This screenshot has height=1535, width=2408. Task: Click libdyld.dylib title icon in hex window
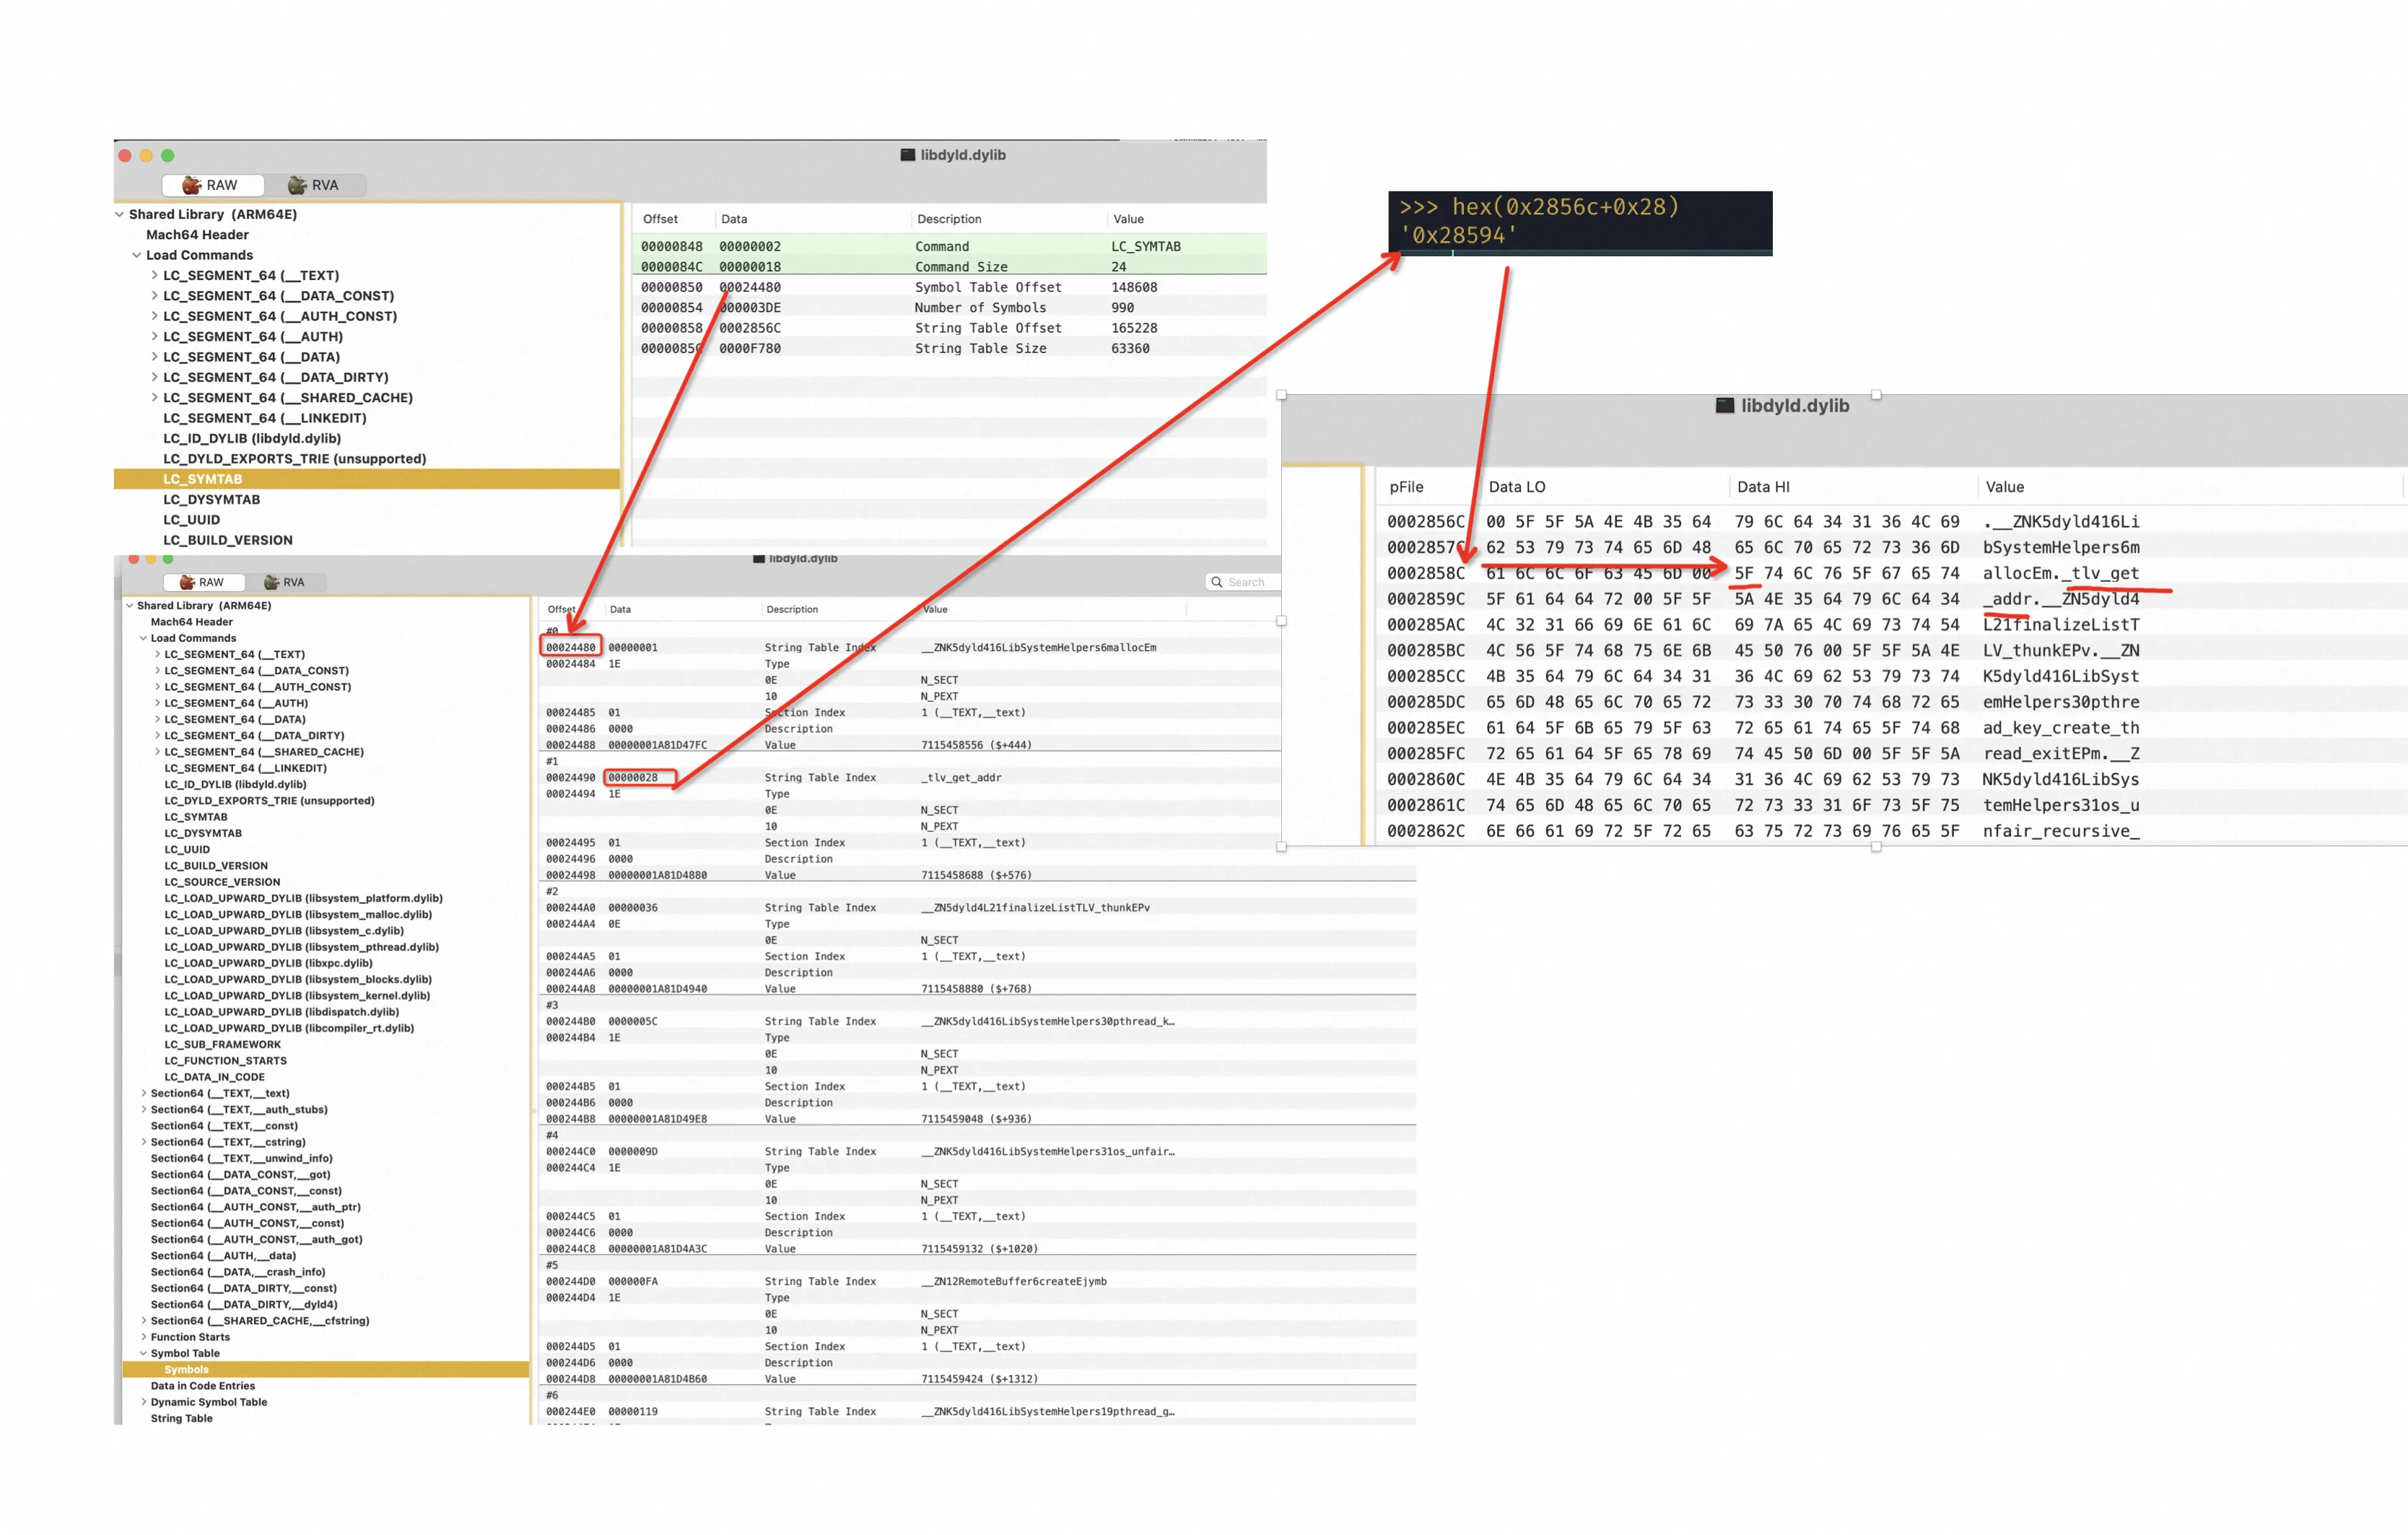(x=1725, y=405)
